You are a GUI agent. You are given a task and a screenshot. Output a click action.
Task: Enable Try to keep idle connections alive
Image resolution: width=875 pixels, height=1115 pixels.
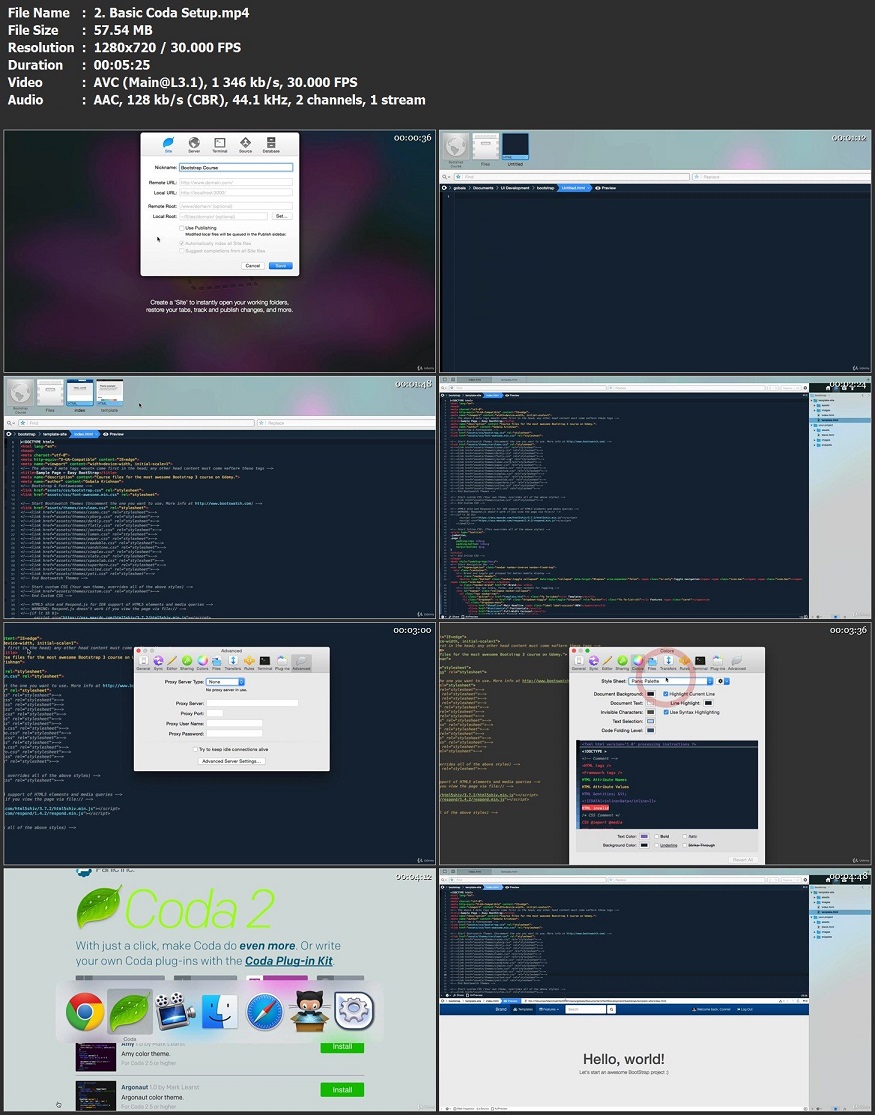point(196,749)
